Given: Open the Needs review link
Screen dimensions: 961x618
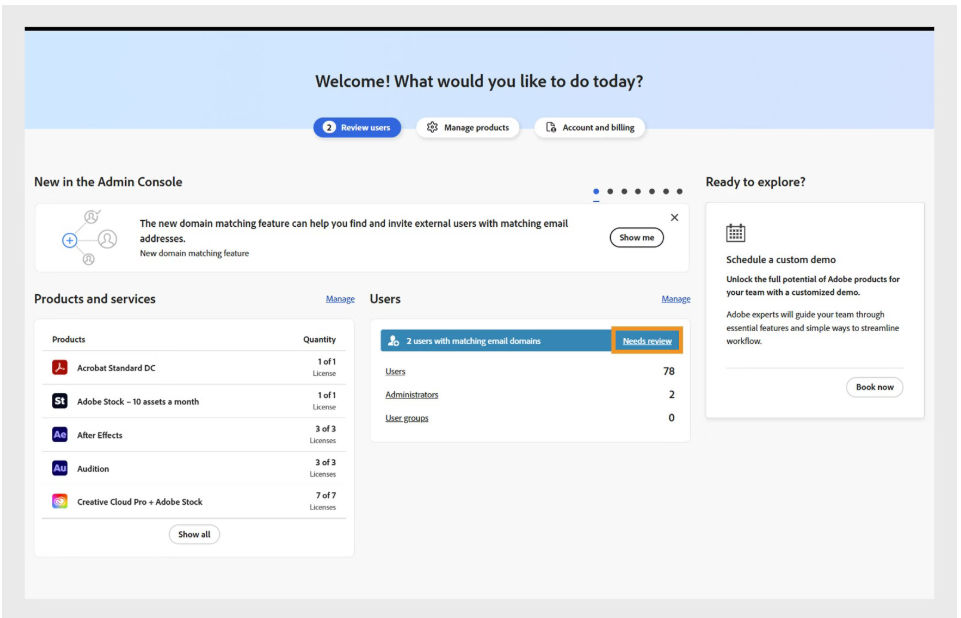Looking at the screenshot, I should click(x=647, y=341).
